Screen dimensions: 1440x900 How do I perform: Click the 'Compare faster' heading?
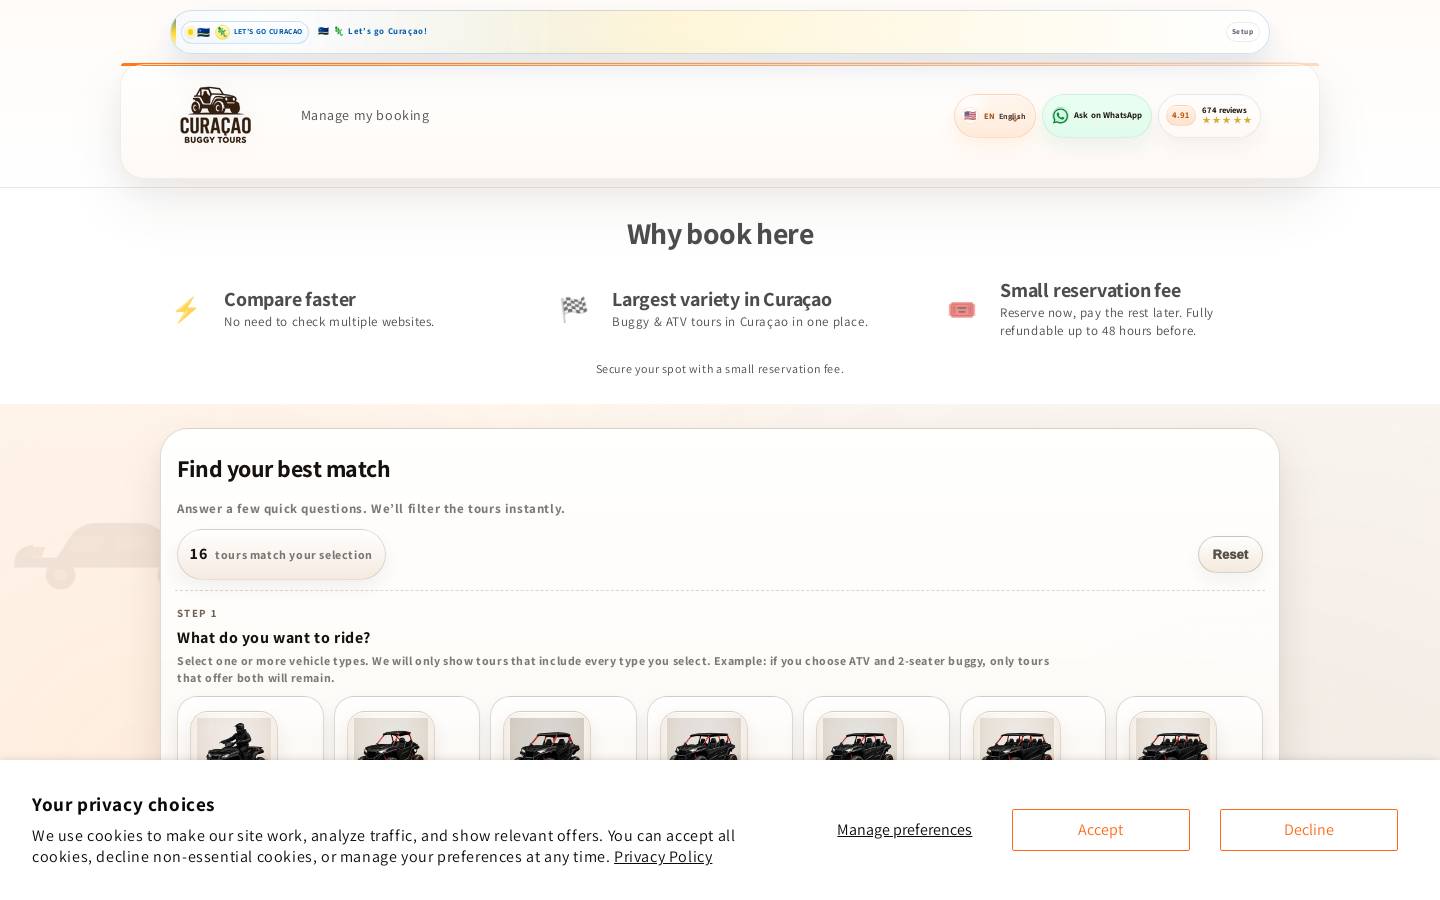[x=290, y=299]
